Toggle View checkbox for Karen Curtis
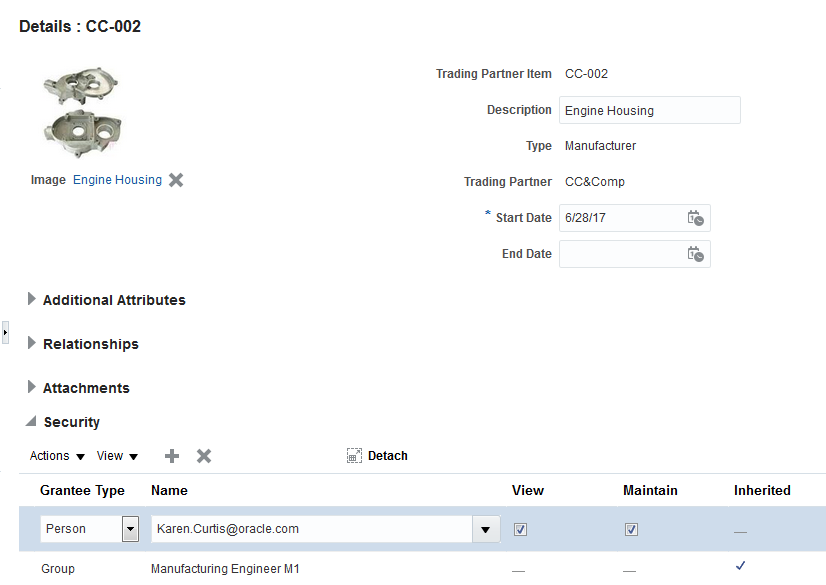The image size is (826, 585). pos(520,529)
